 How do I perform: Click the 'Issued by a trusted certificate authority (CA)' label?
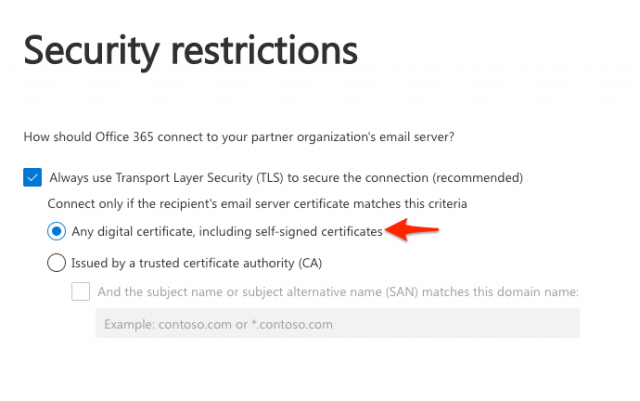tap(197, 263)
